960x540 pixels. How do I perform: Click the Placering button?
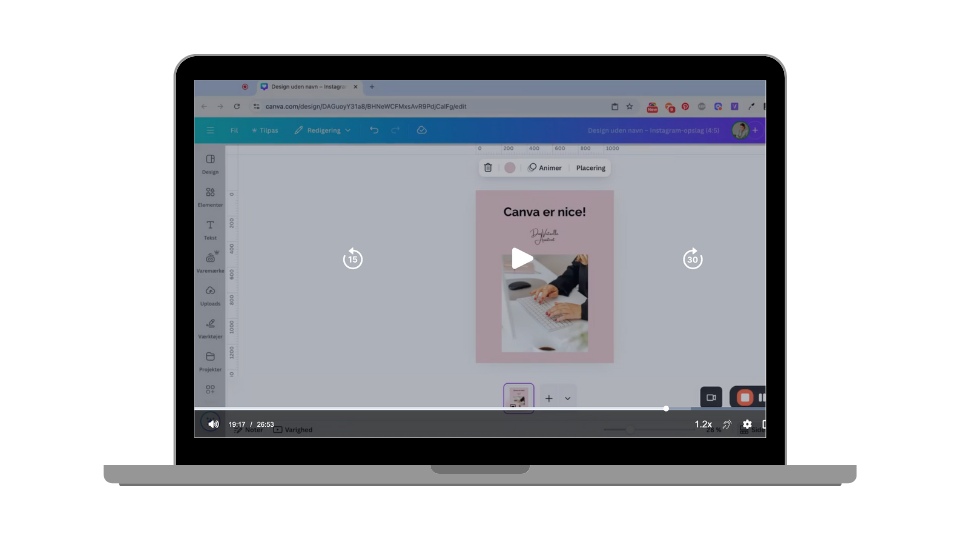pos(590,168)
